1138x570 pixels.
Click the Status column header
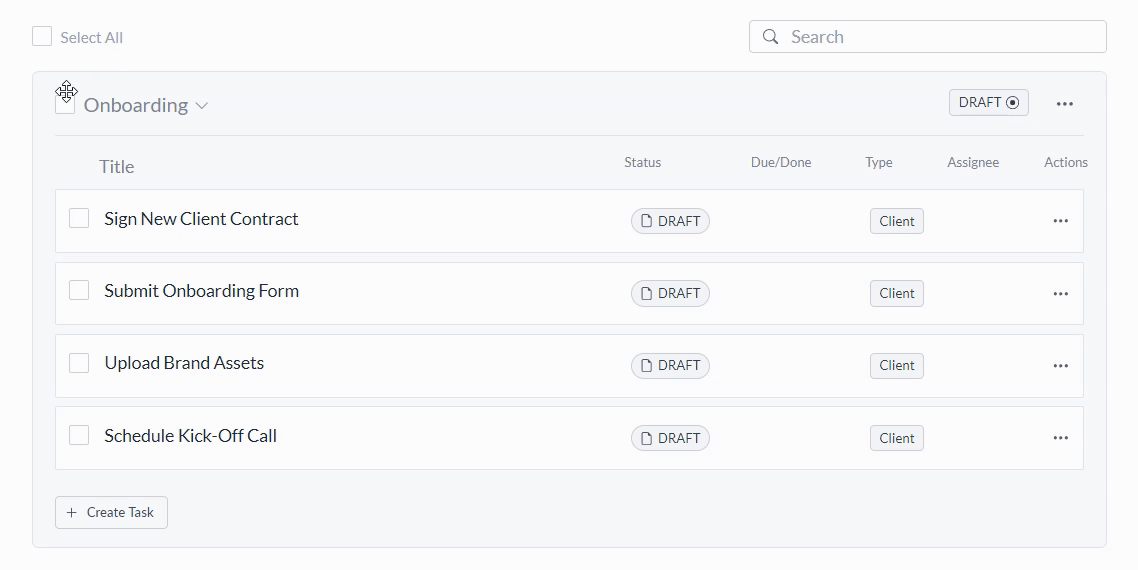coord(642,162)
